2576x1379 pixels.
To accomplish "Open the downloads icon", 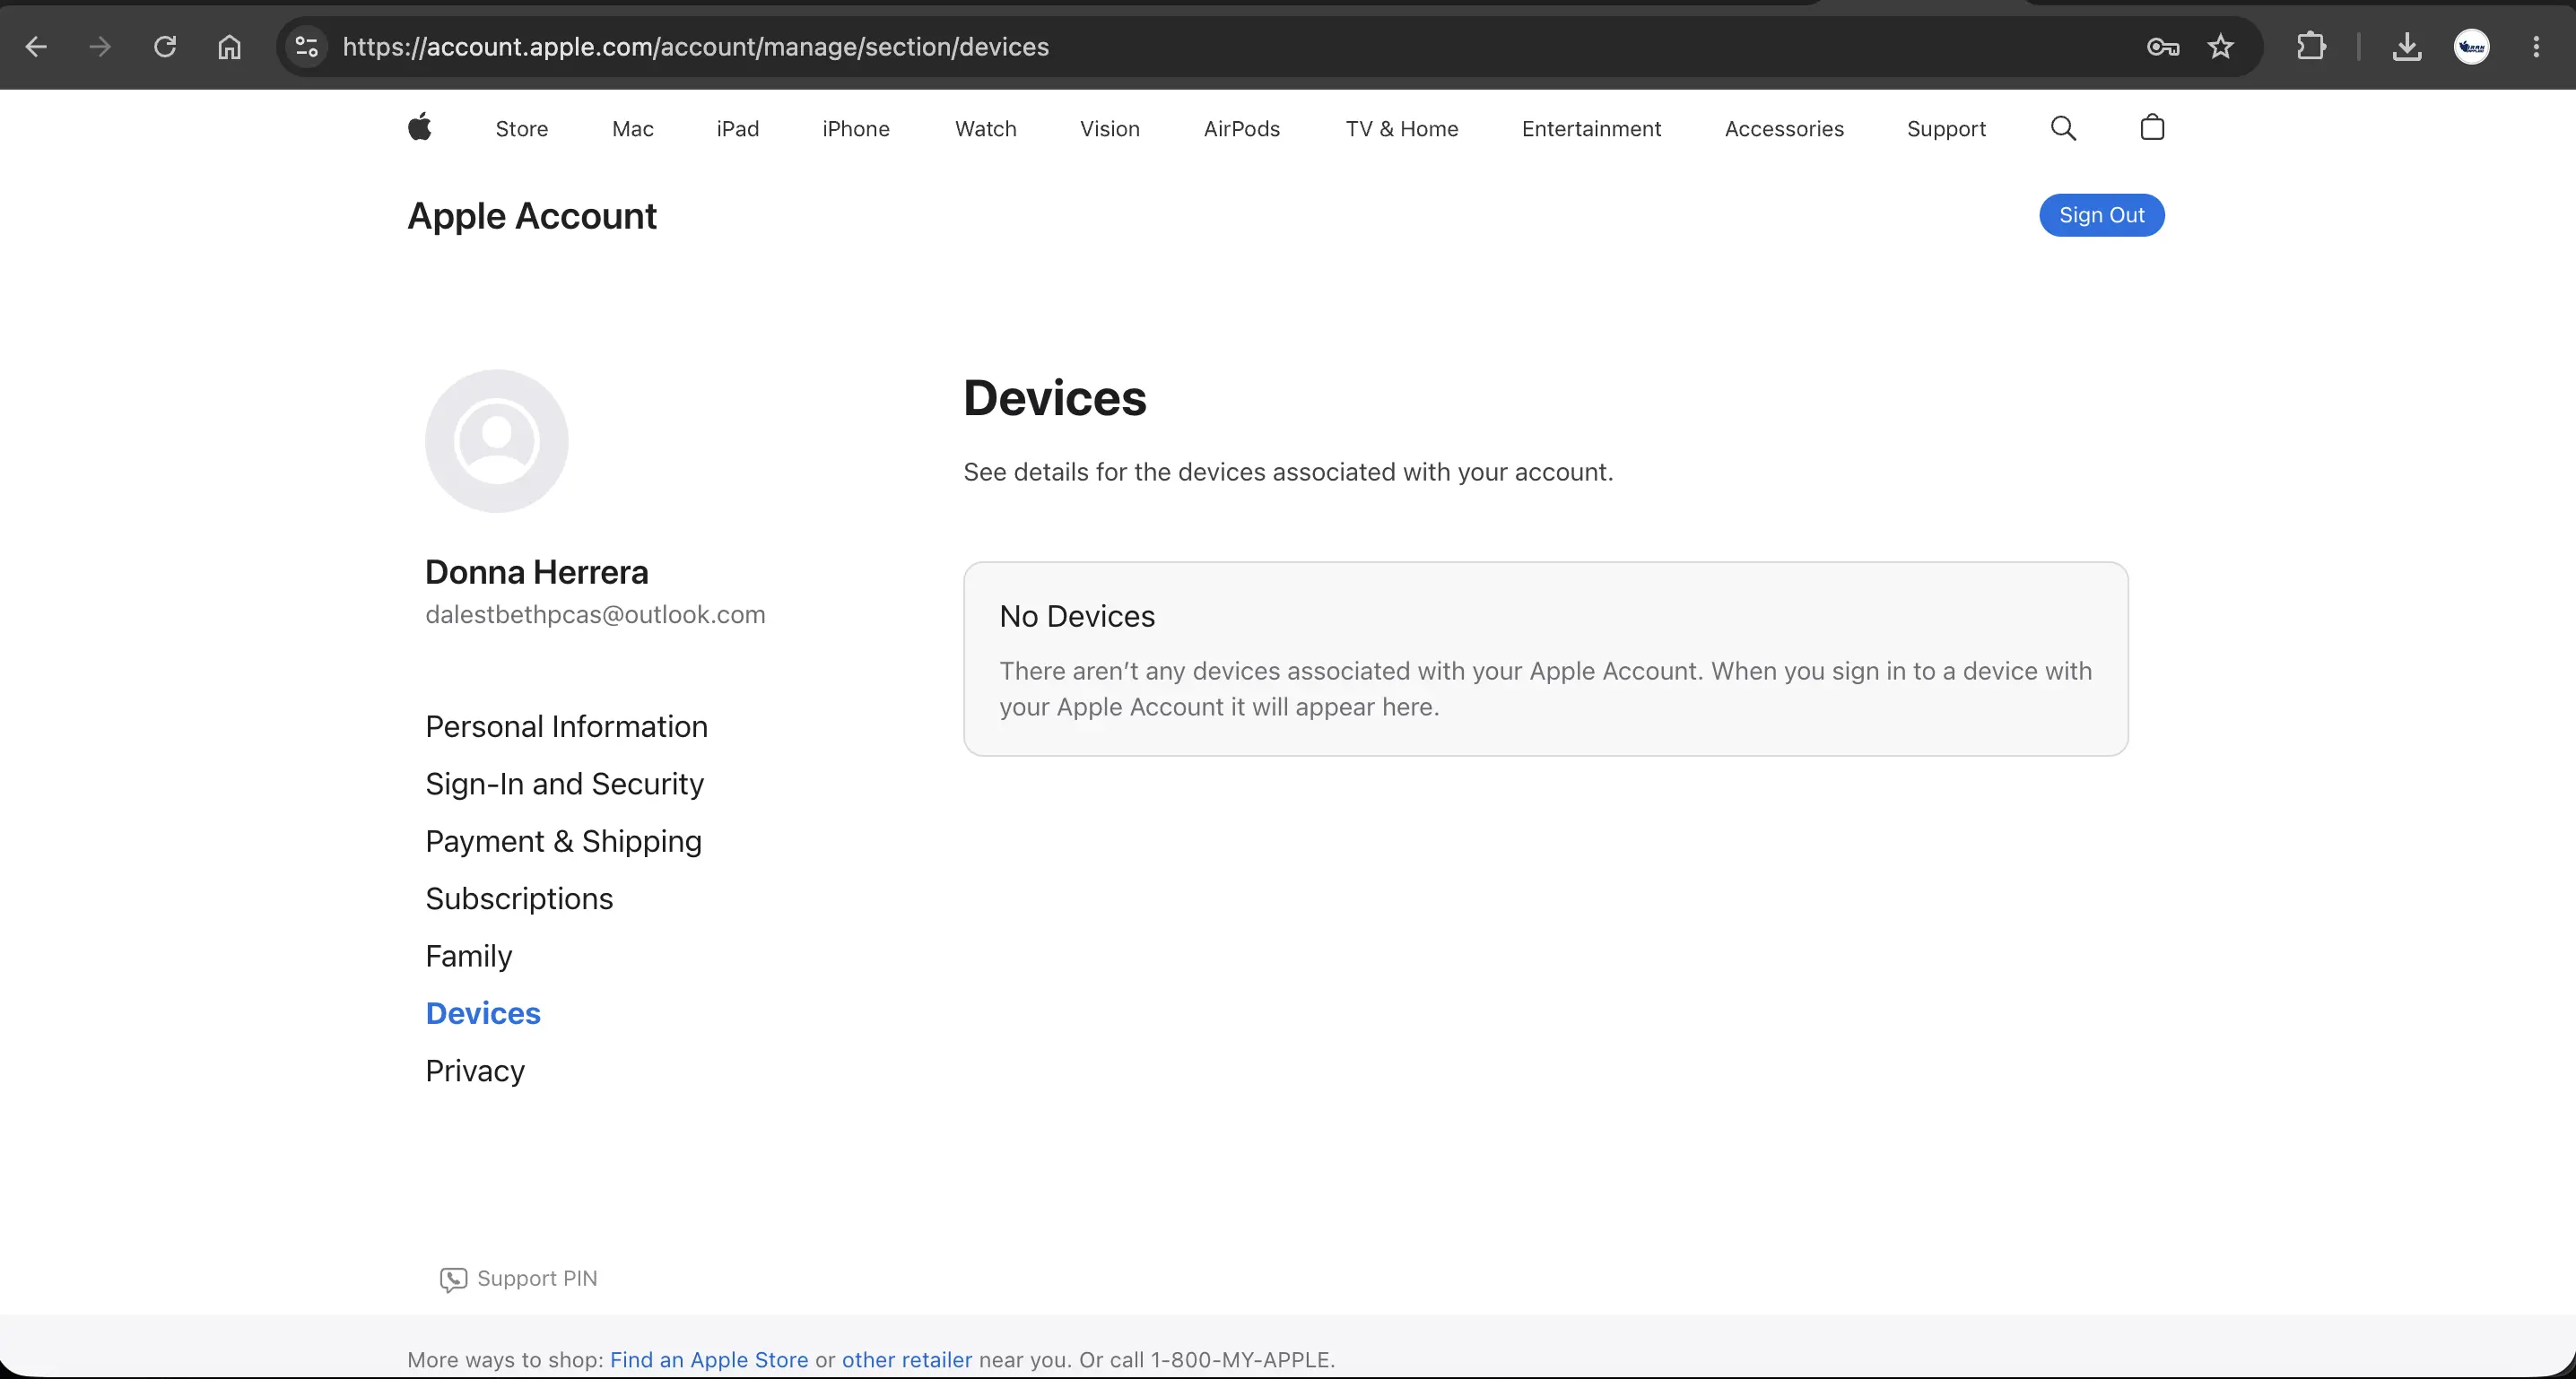I will 2407,47.
